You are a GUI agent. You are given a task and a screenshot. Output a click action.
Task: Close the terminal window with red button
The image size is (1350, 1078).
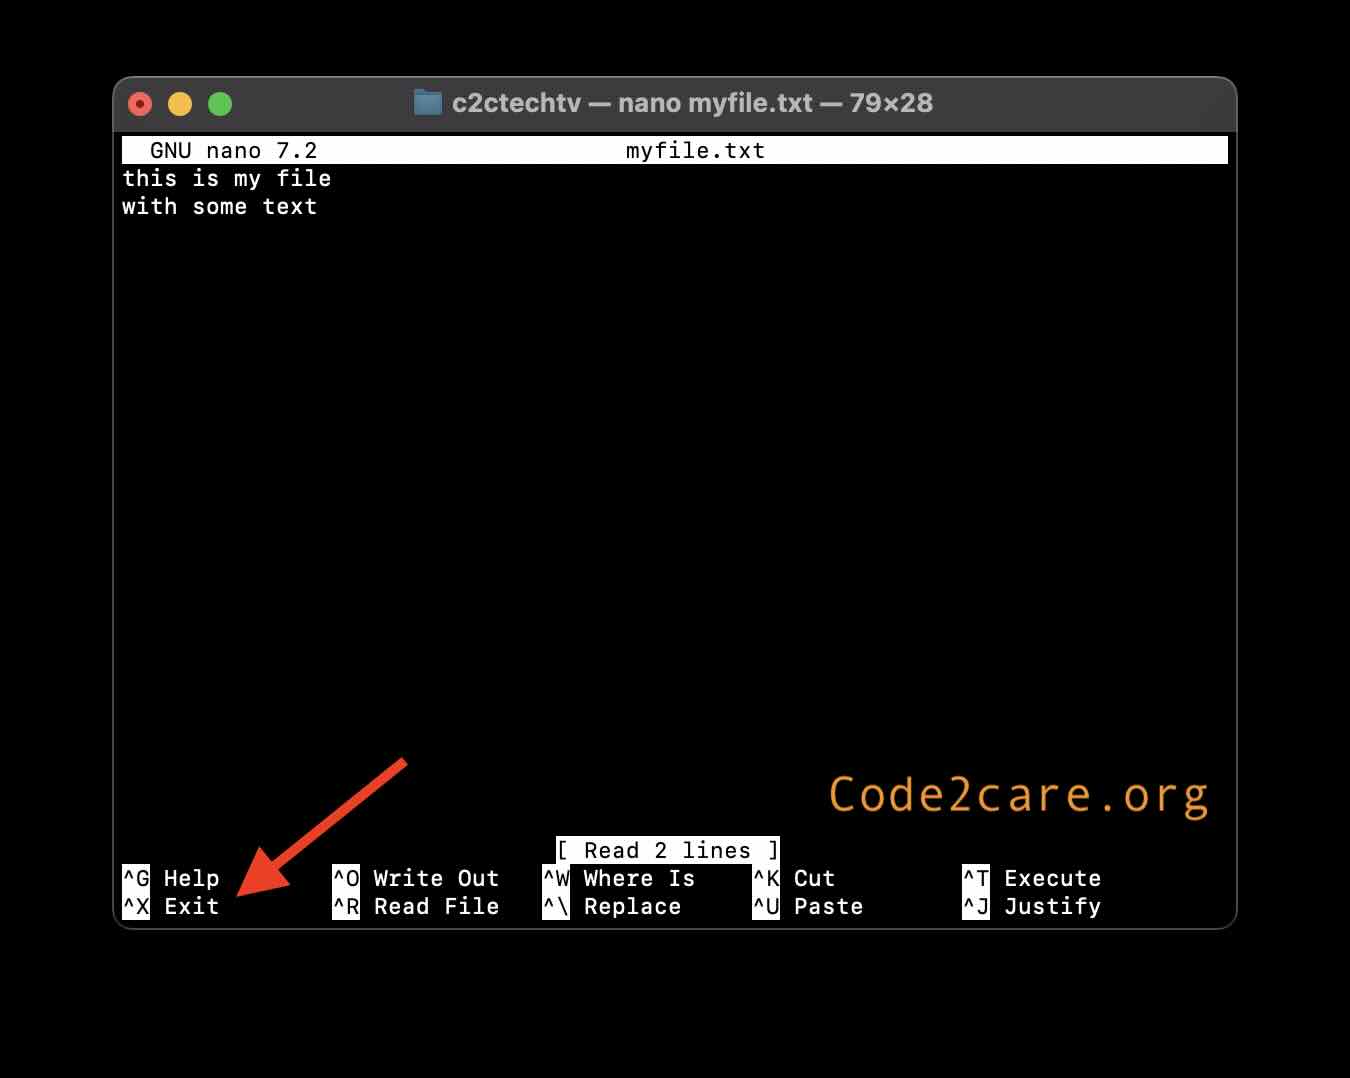(140, 103)
